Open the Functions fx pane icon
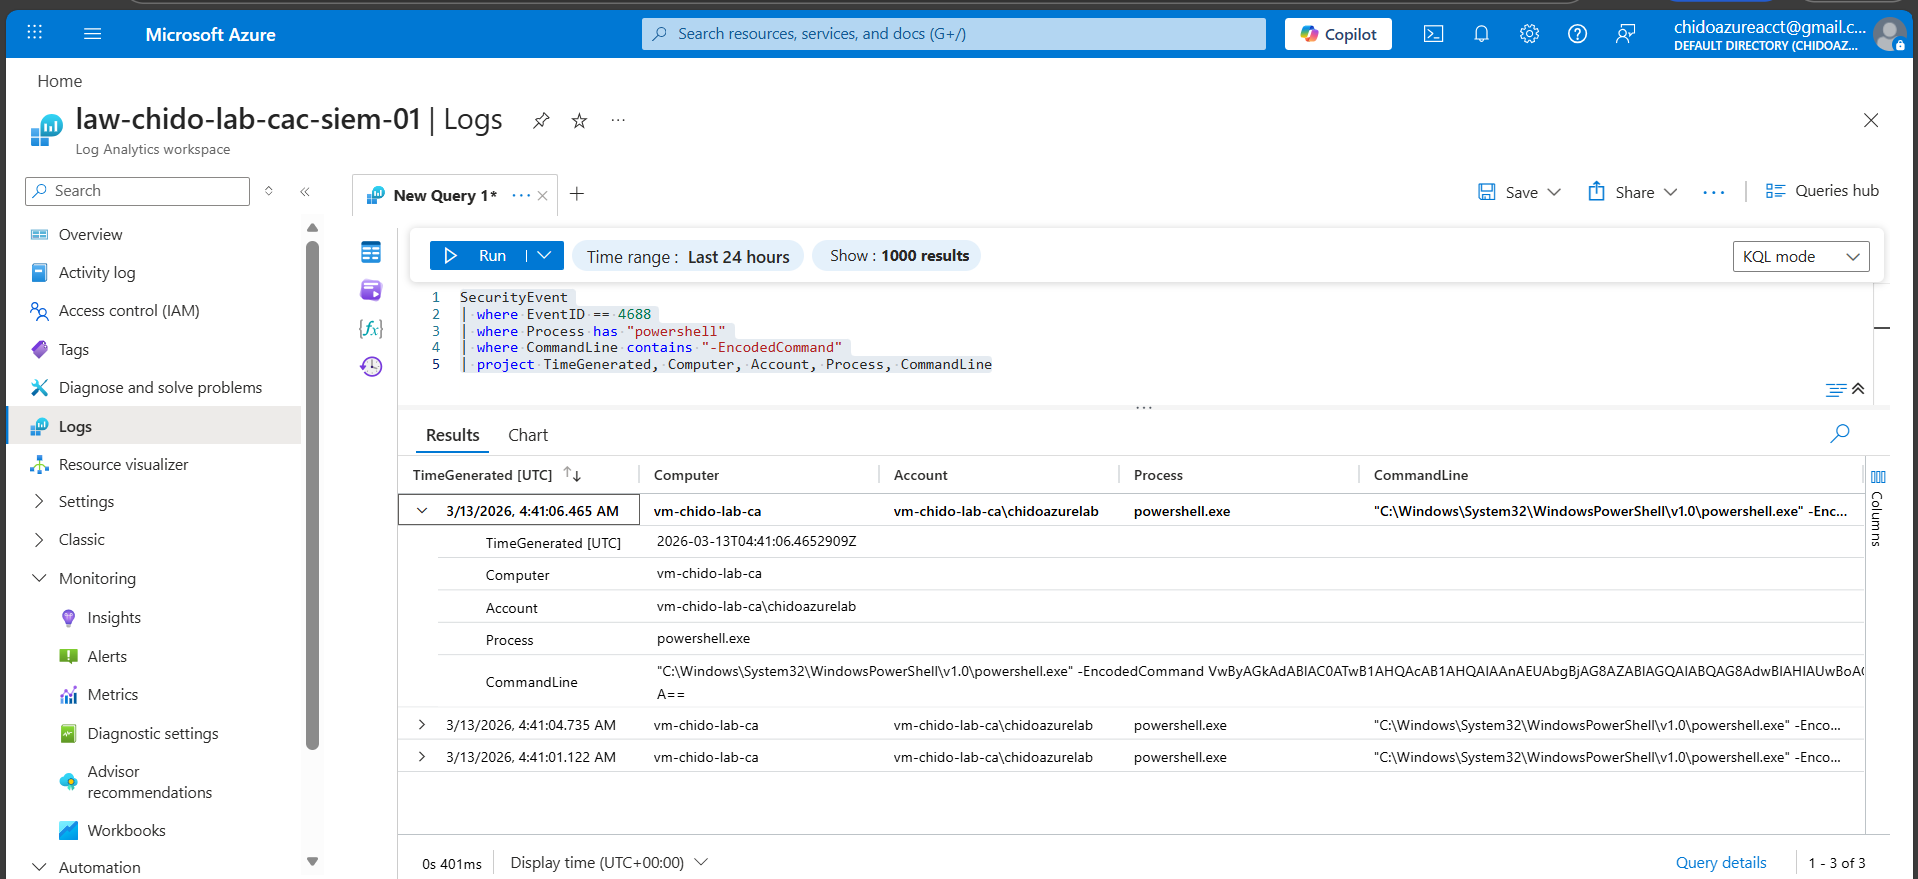This screenshot has width=1918, height=879. point(371,328)
